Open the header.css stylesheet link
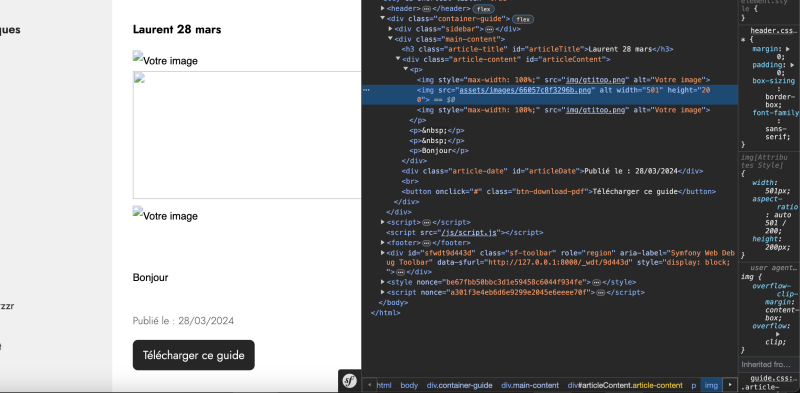This screenshot has width=800, height=393. coord(774,31)
